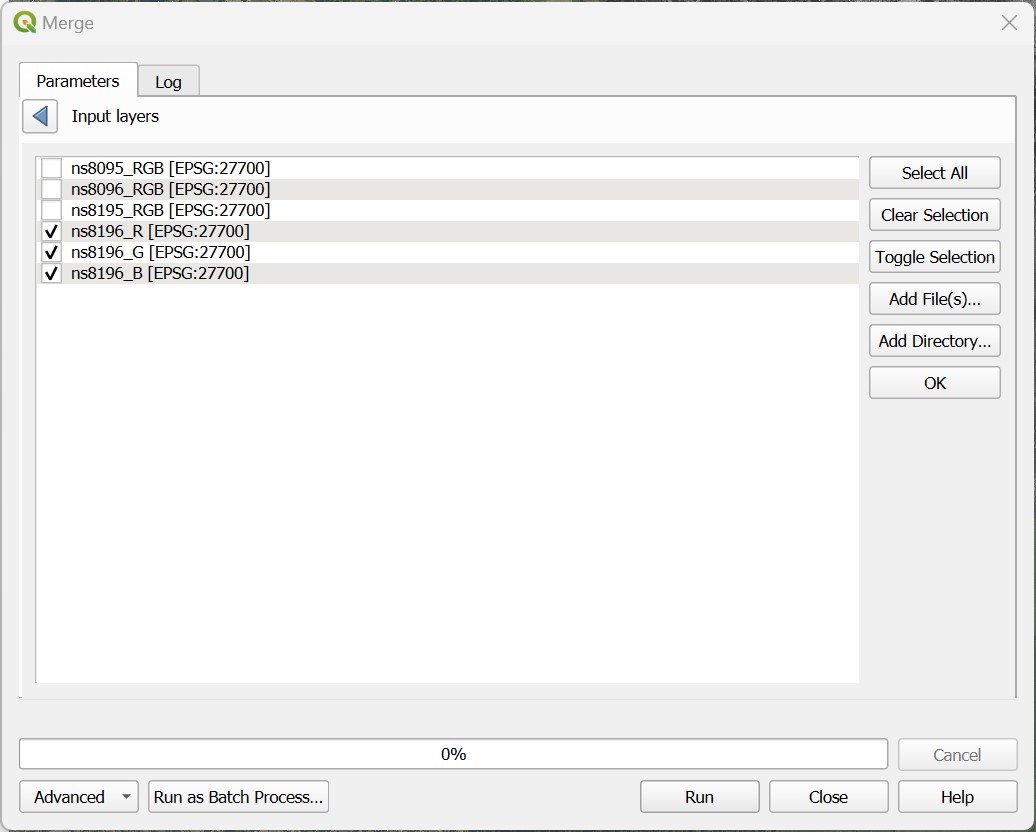Viewport: 1036px width, 832px height.
Task: Select the ns8196_R [EPSG:27700] row text
Action: click(160, 231)
